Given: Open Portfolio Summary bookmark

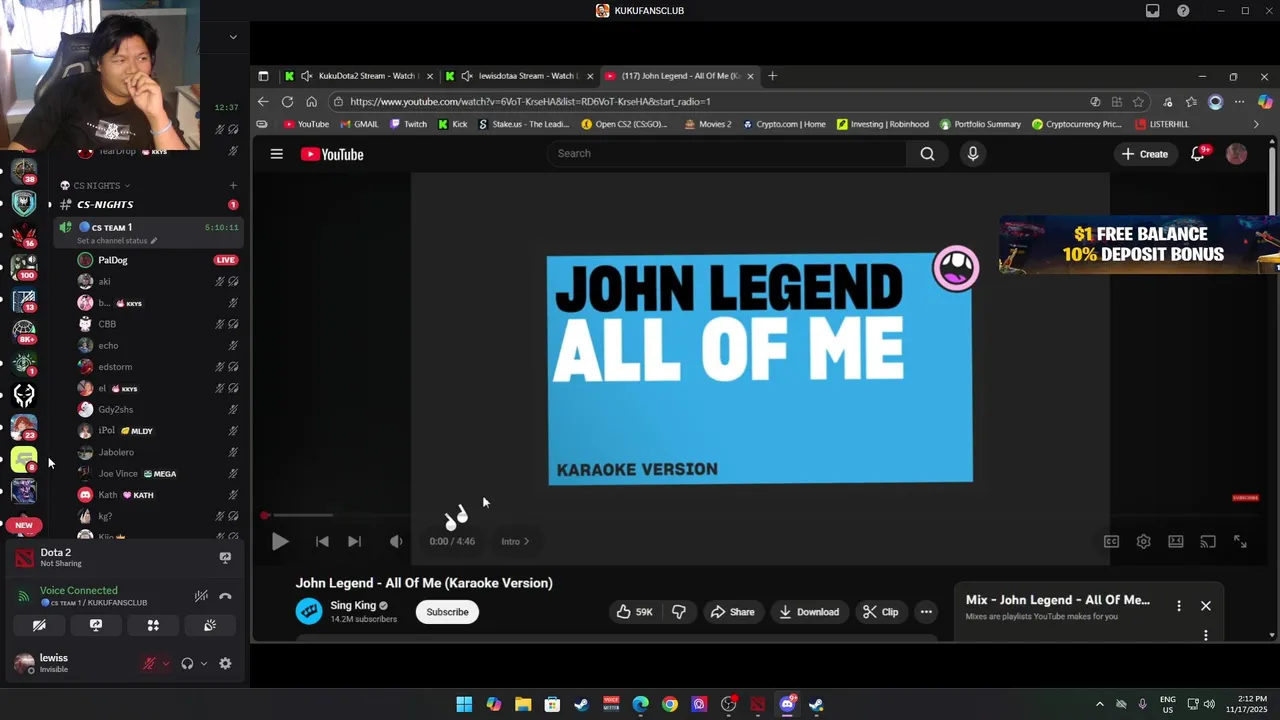Looking at the screenshot, I should (980, 124).
